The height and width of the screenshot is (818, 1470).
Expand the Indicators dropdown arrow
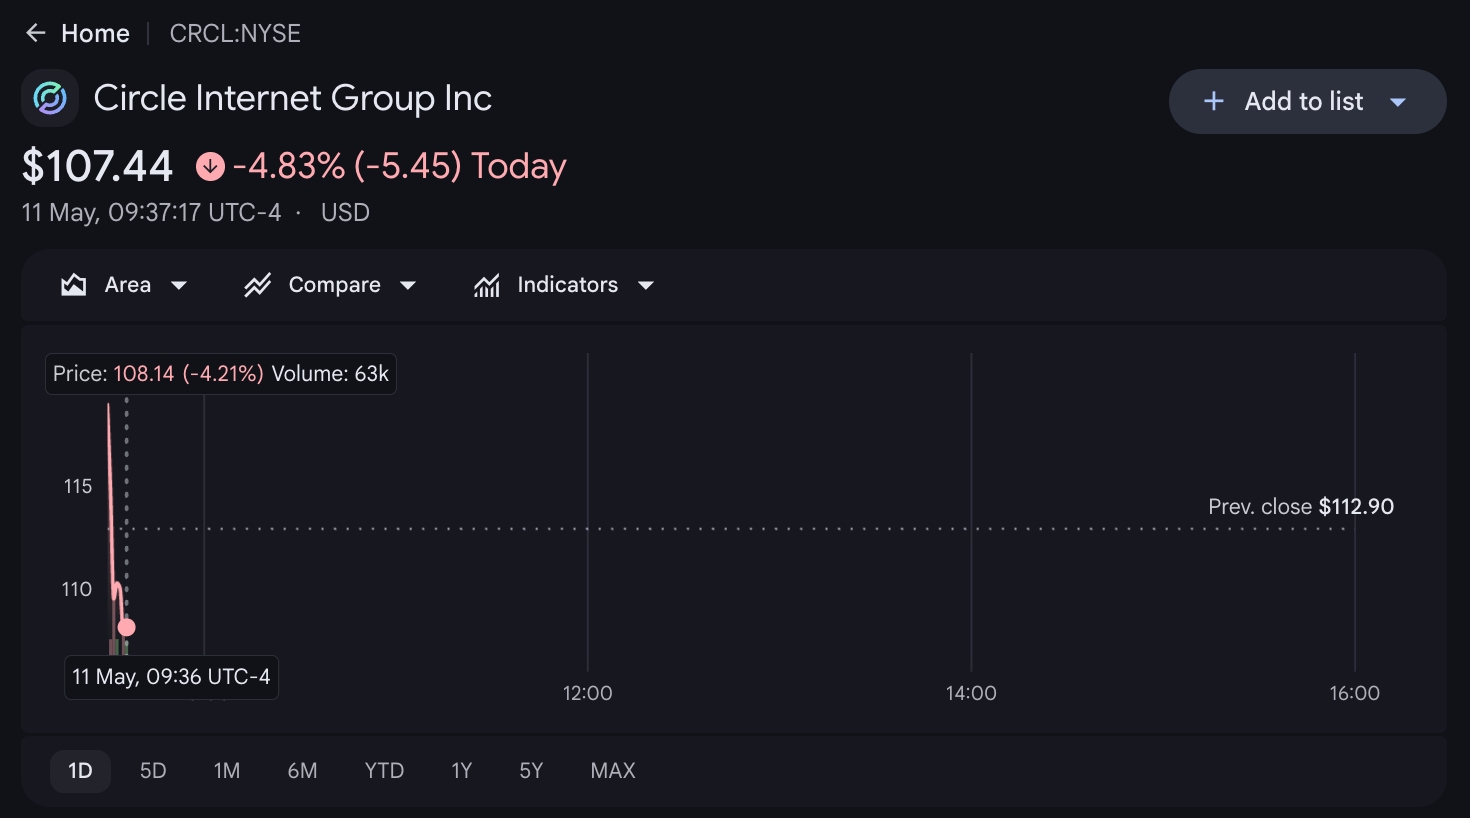tap(646, 286)
